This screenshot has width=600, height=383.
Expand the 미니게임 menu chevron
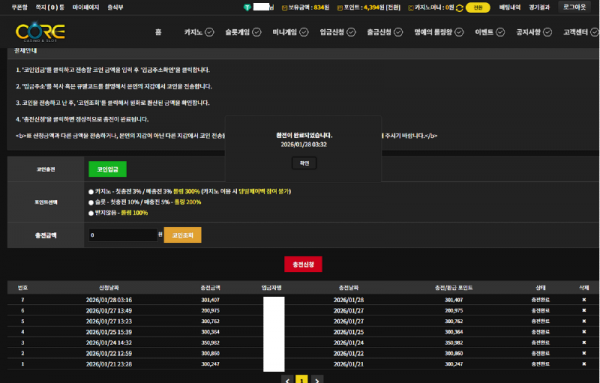304,33
